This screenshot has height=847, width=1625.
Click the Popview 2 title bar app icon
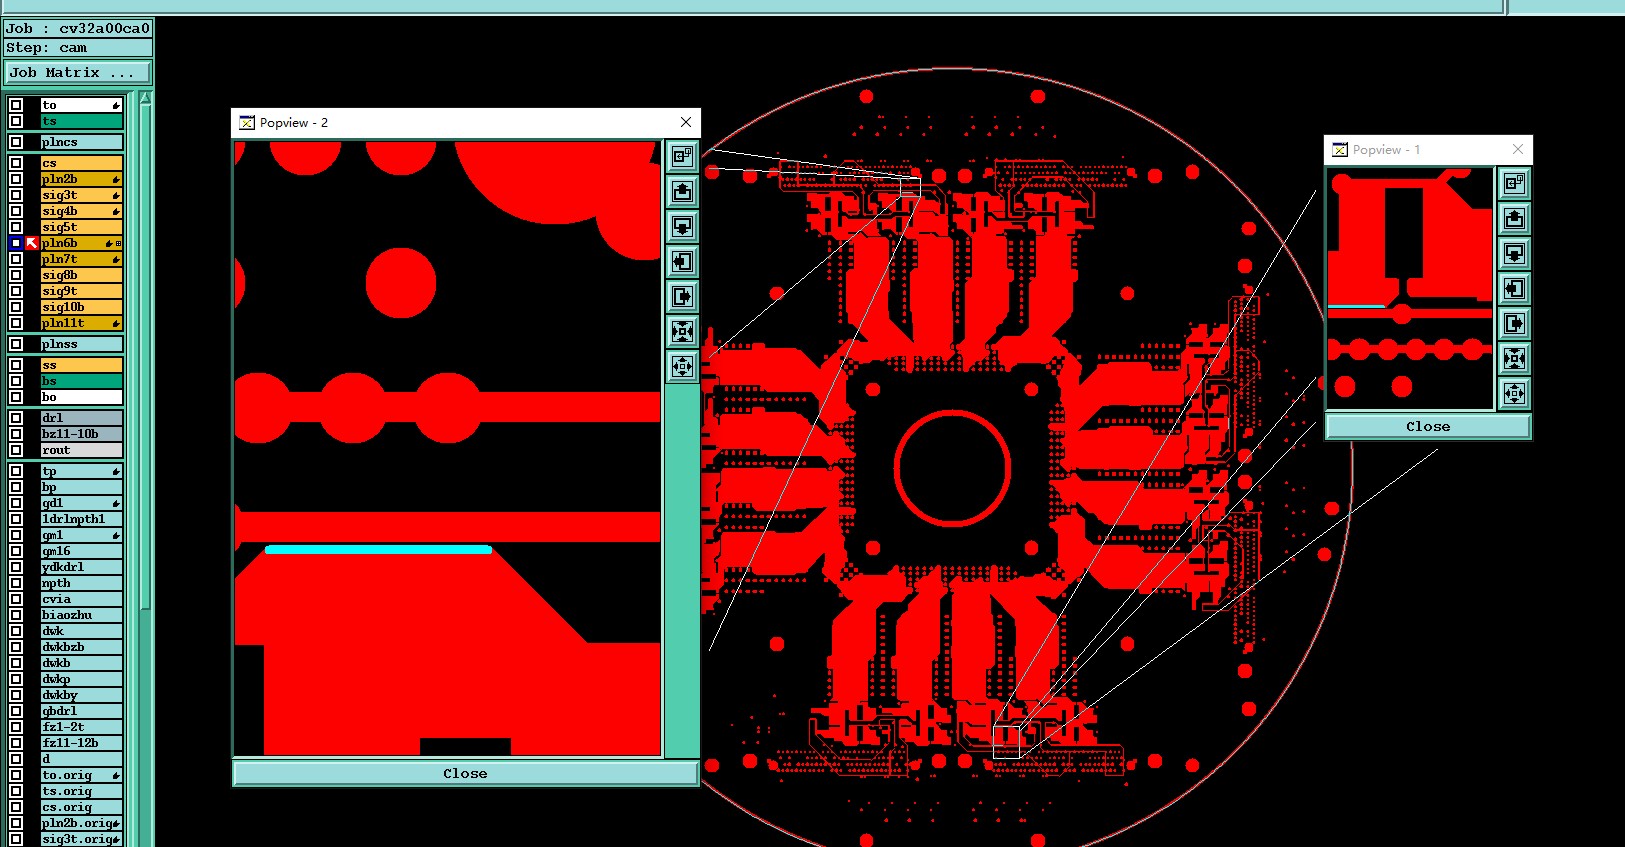(247, 123)
